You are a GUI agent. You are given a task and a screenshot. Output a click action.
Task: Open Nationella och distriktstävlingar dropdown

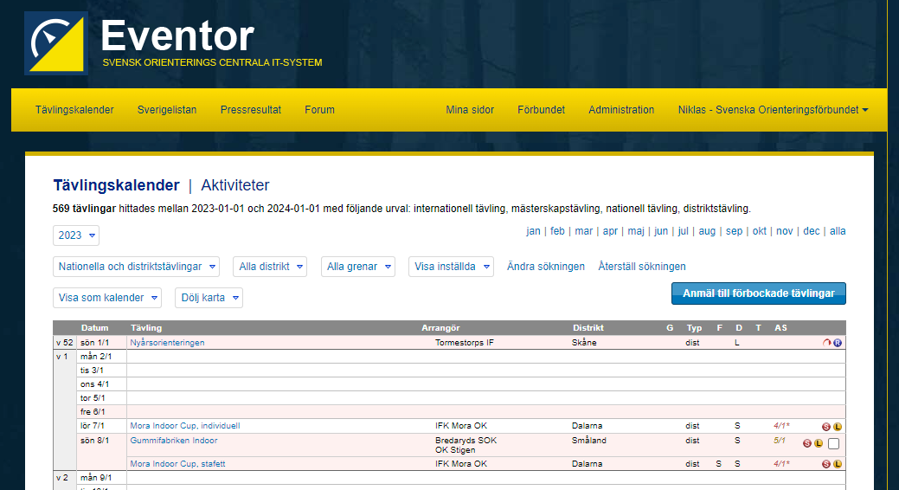[x=136, y=266]
